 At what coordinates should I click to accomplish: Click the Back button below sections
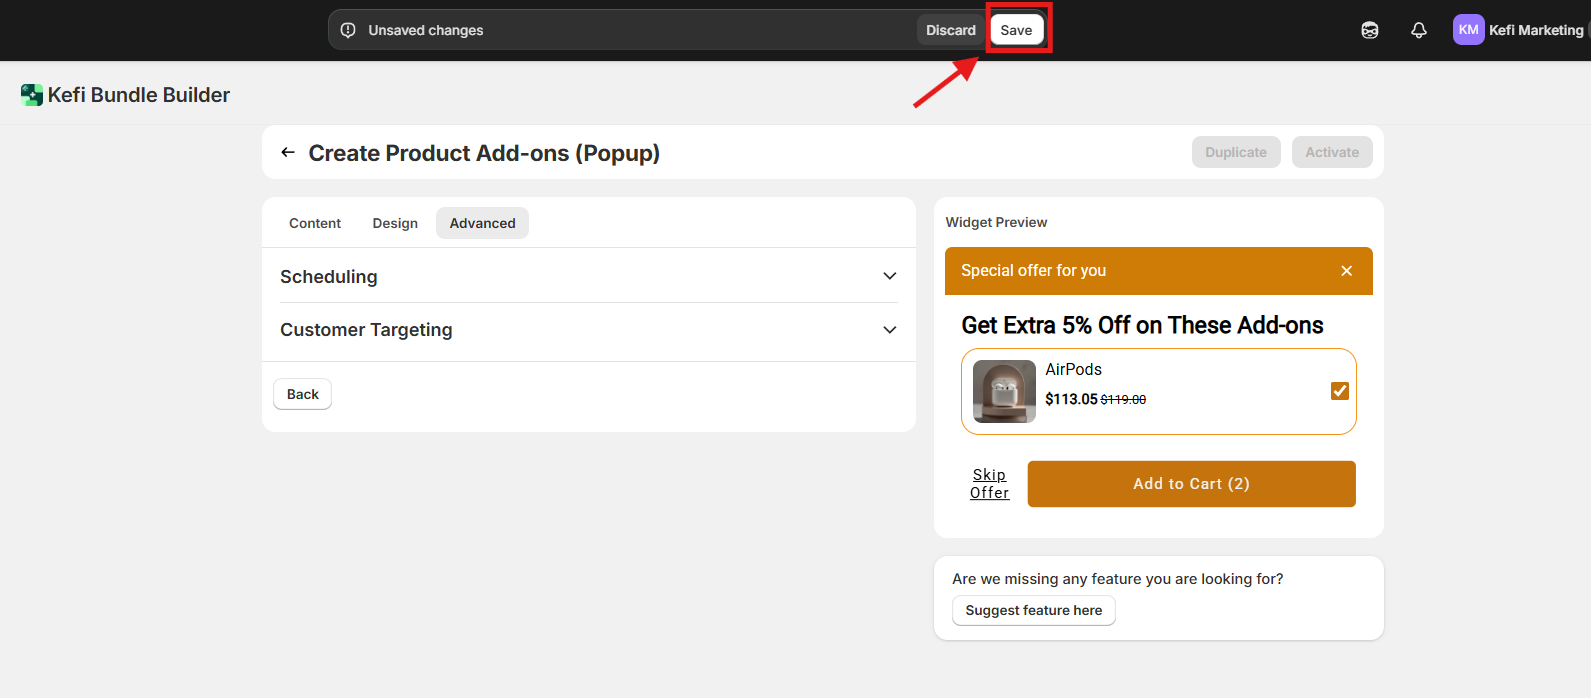[302, 394]
